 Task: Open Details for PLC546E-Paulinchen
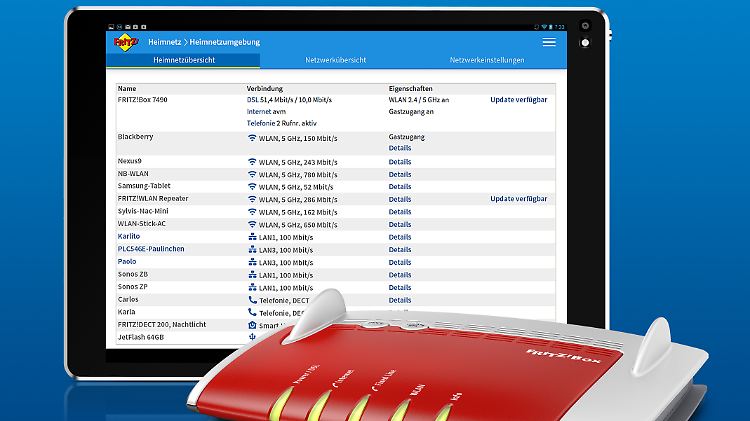pyautogui.click(x=400, y=249)
